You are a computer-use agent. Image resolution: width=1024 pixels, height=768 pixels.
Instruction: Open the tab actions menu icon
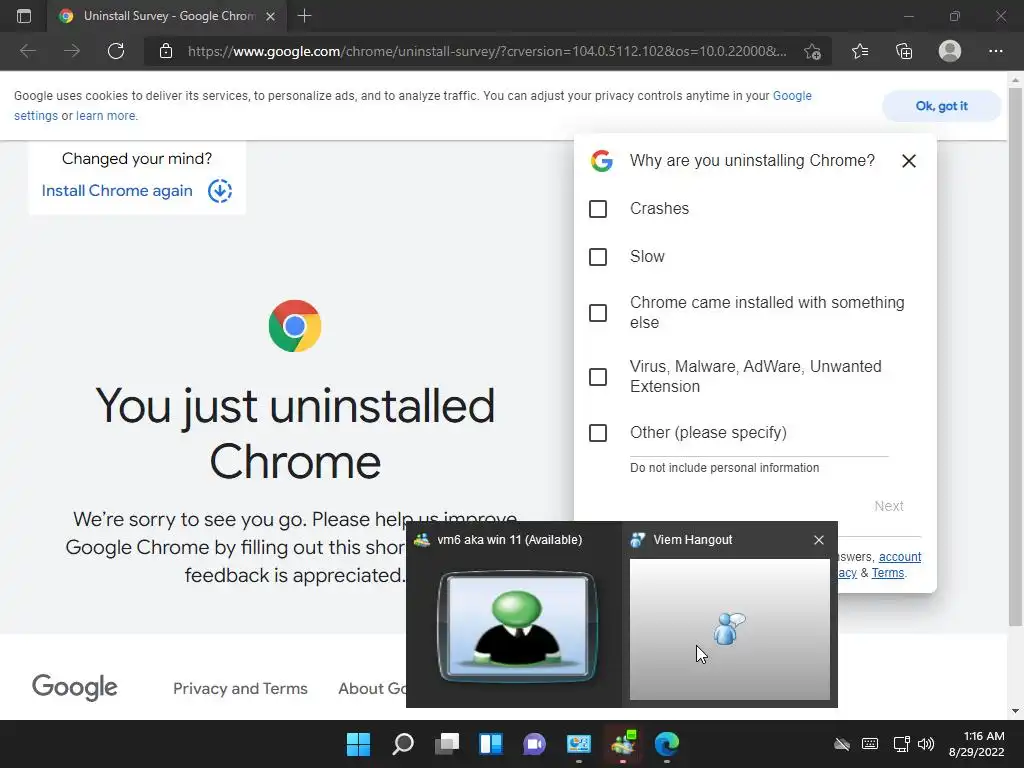(x=24, y=16)
